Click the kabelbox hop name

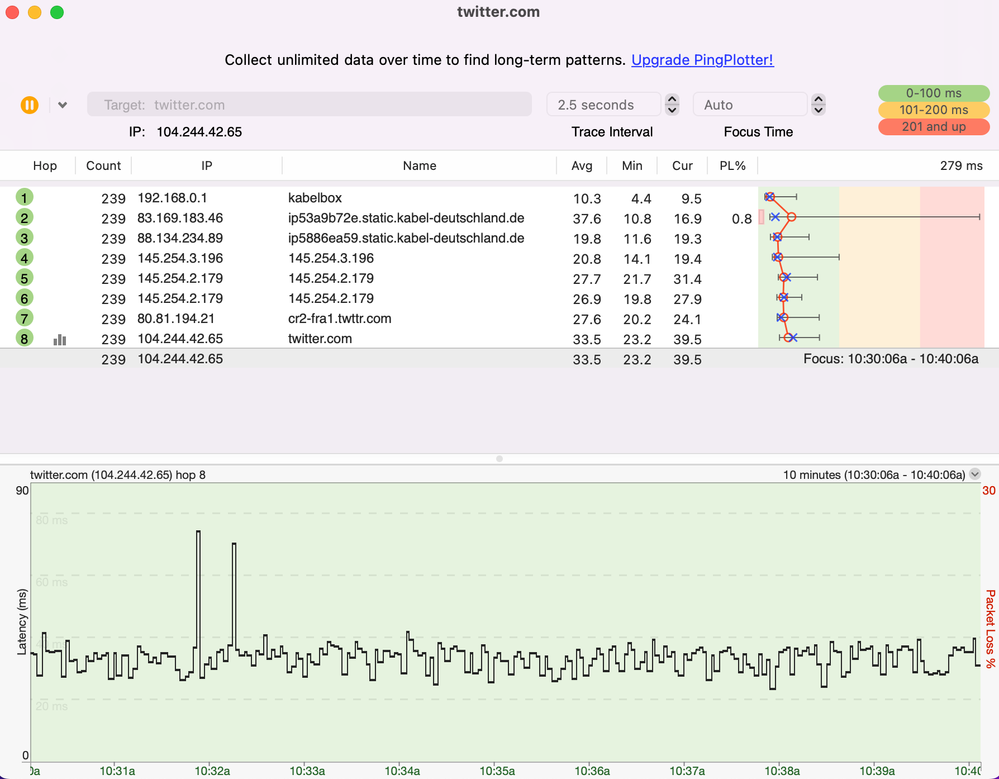click(x=315, y=198)
